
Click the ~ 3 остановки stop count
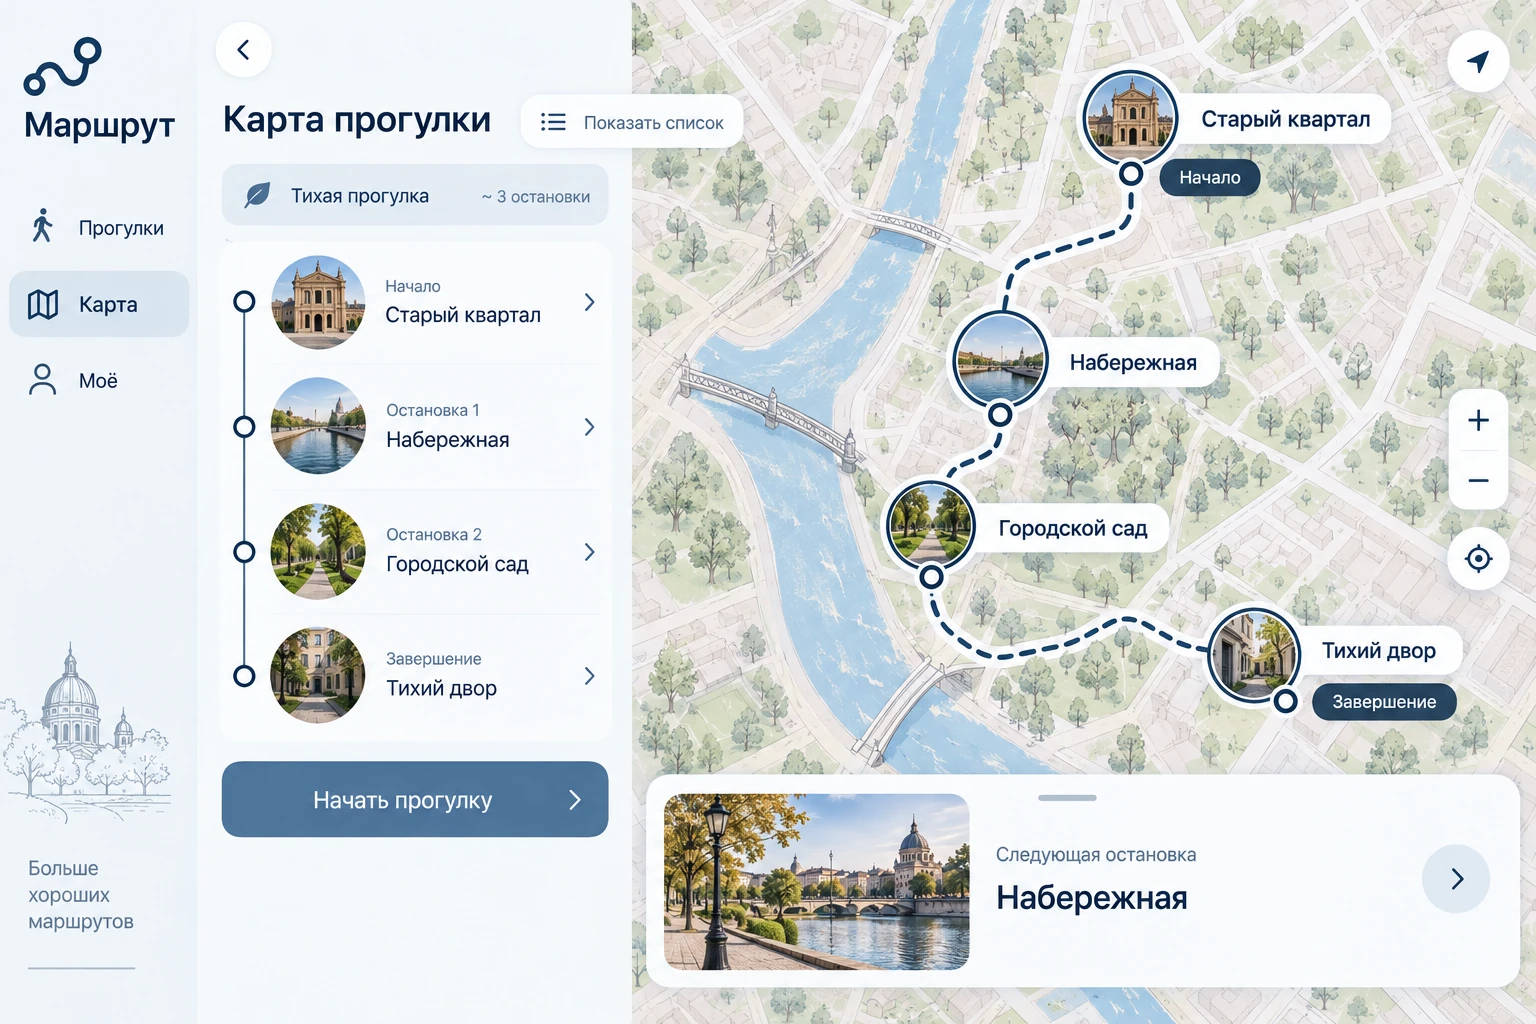536,197
